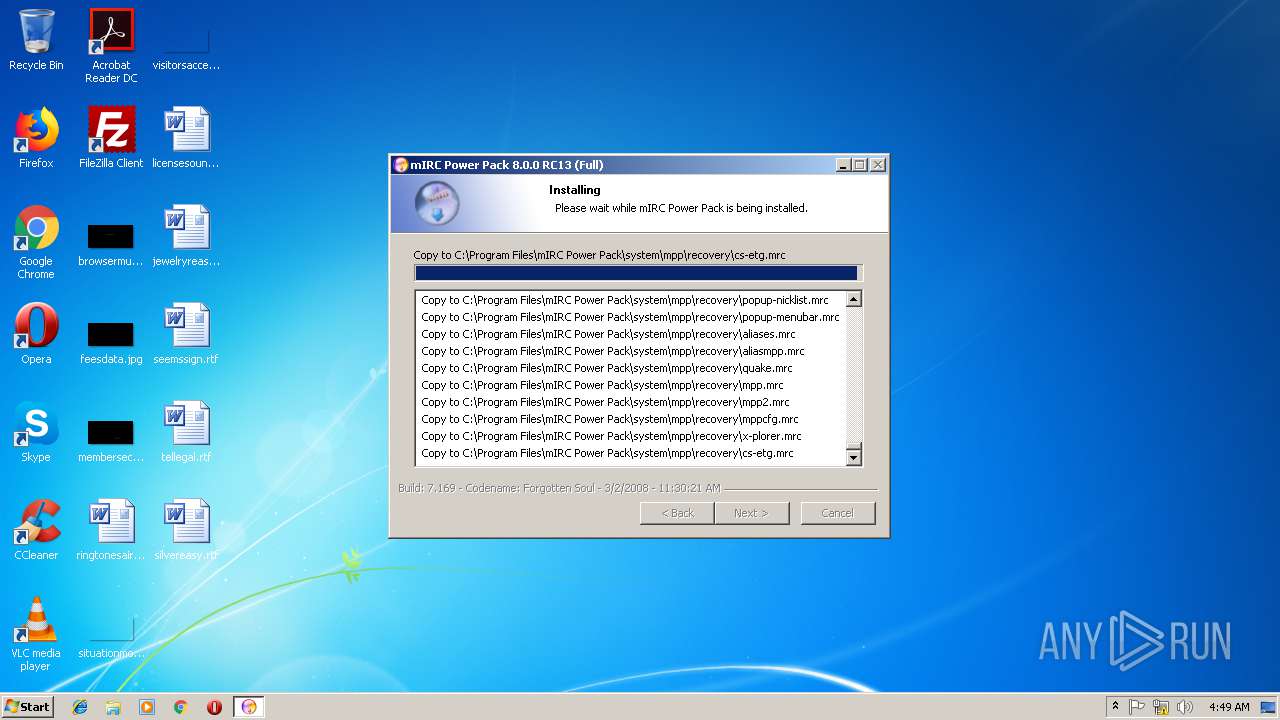1280x720 pixels.
Task: Open licensesoun Word document
Action: (186, 138)
